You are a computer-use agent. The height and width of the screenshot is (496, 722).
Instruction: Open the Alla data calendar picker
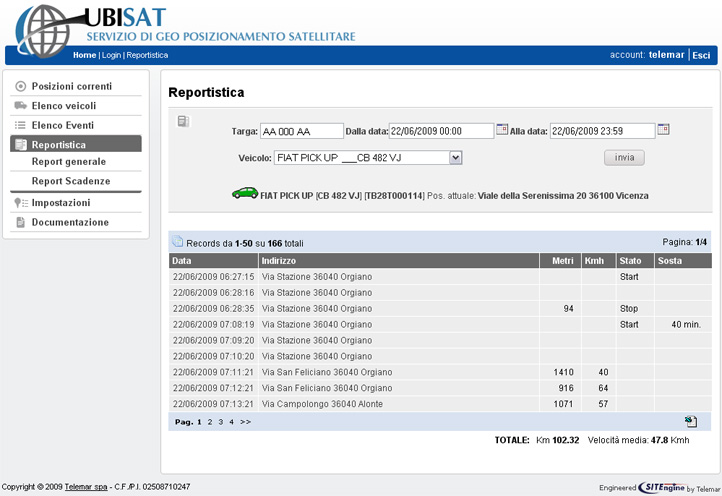click(663, 129)
